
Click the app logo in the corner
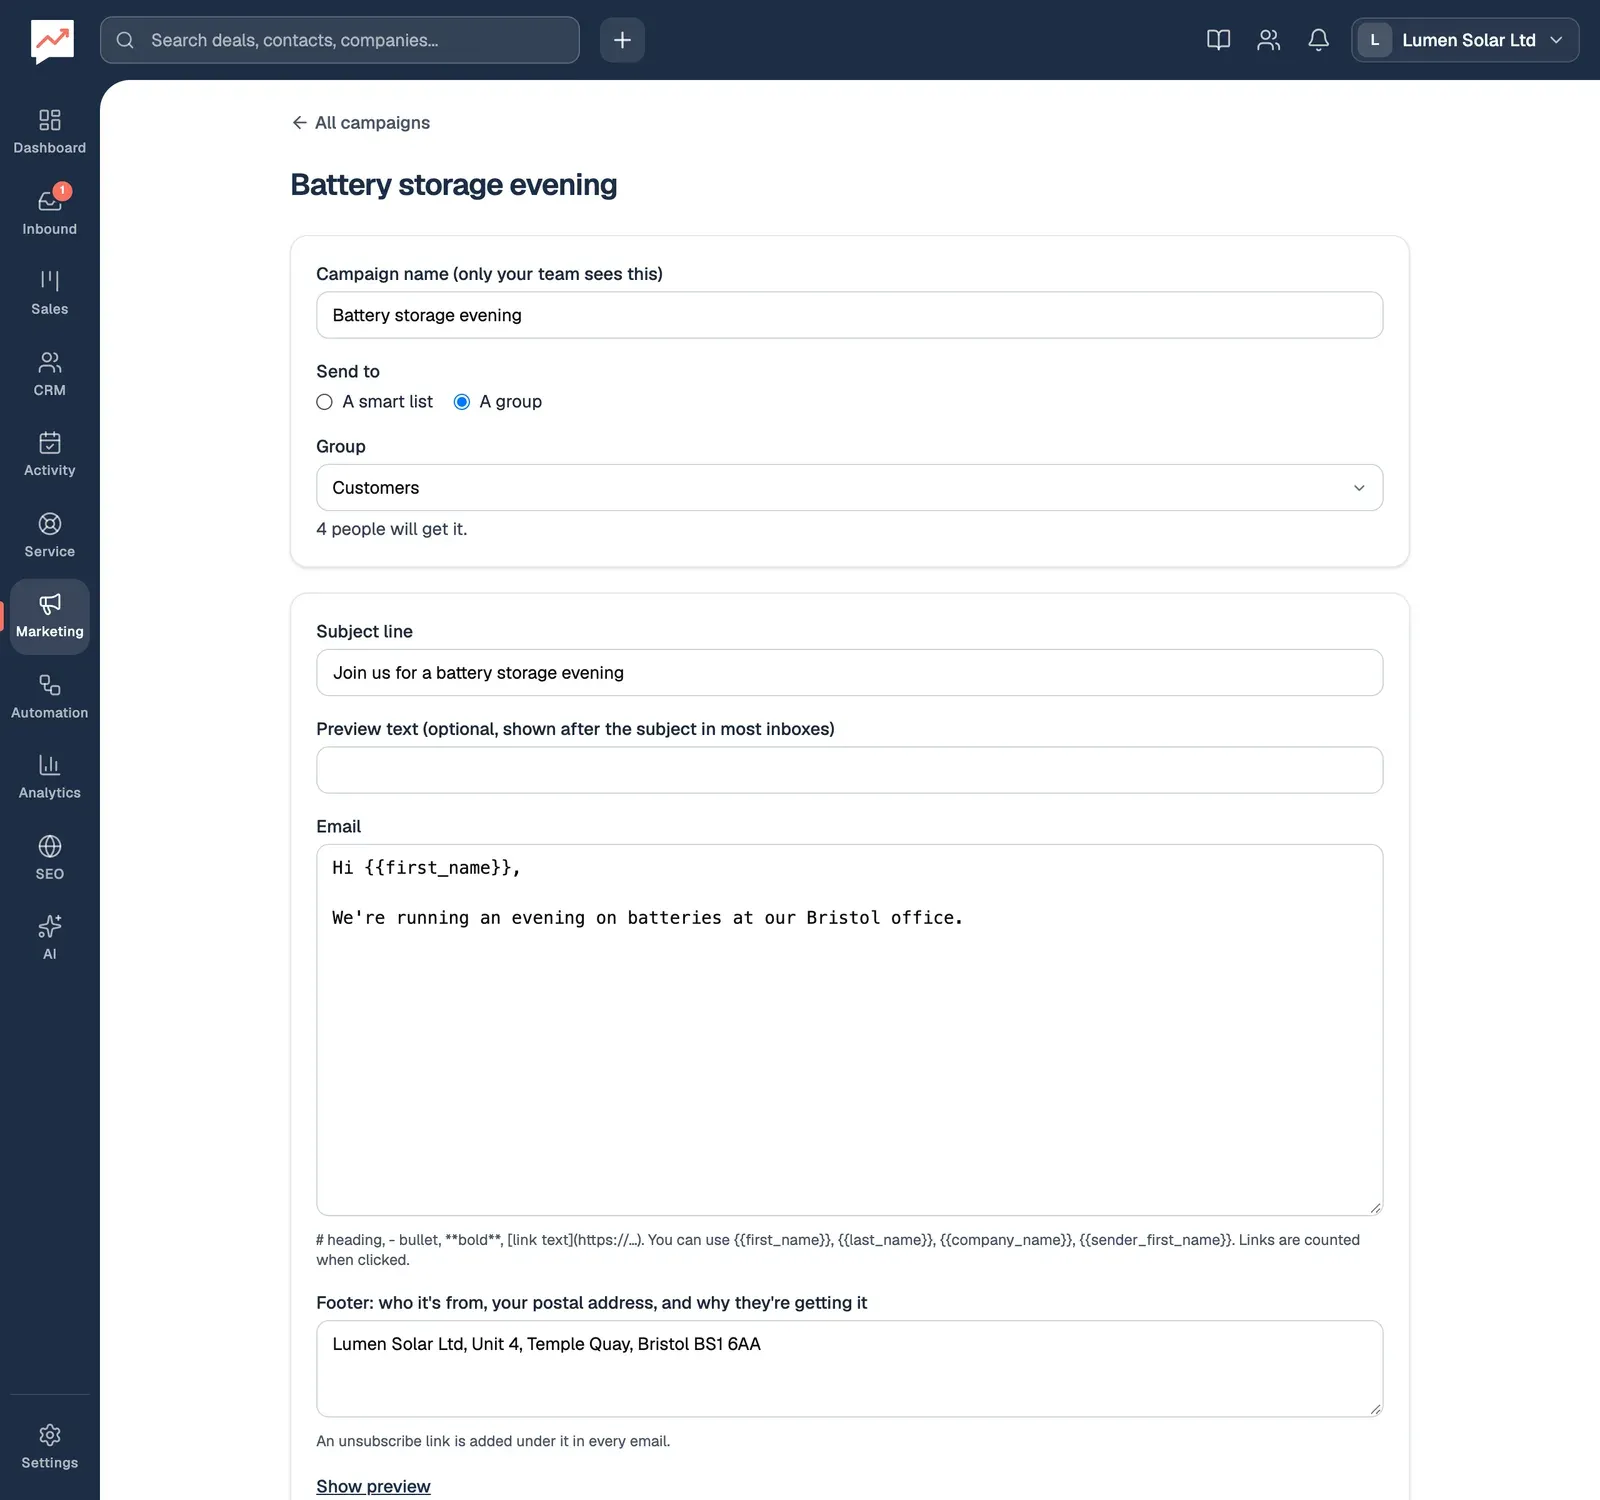click(x=52, y=41)
